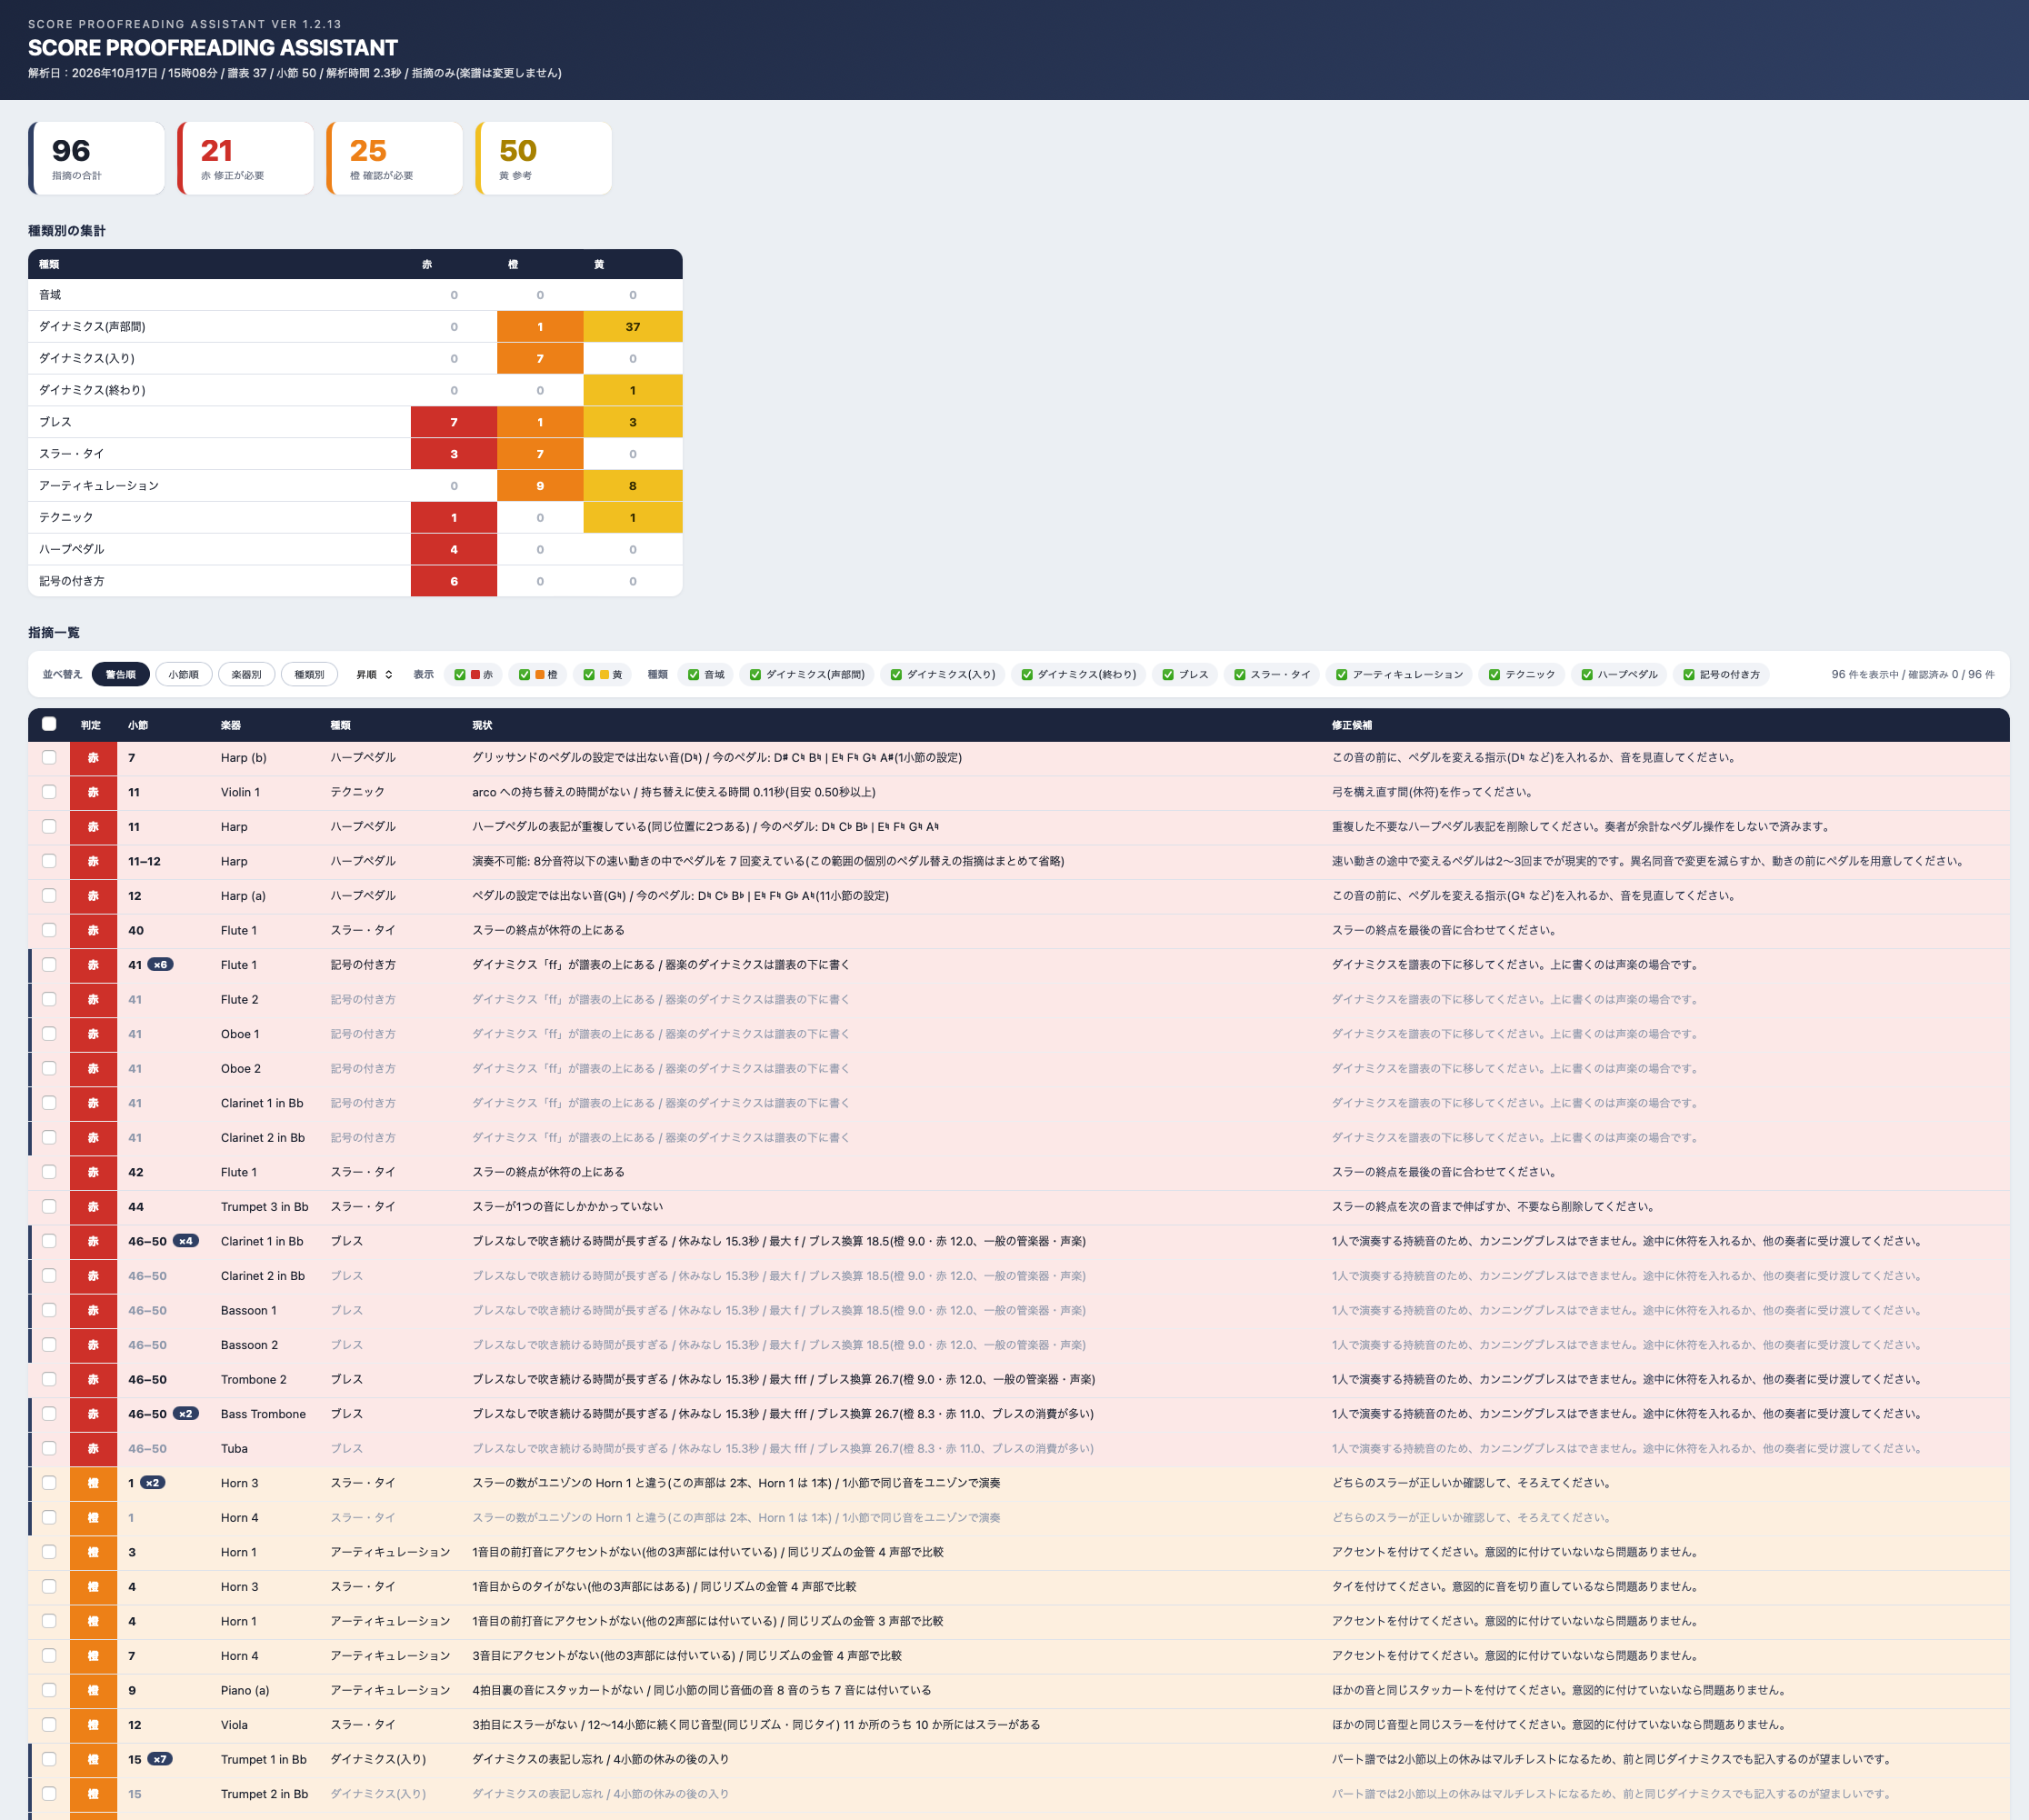
Task: Collapse the ×4 group on Clarinet 1 breath row
Action: (x=185, y=1241)
